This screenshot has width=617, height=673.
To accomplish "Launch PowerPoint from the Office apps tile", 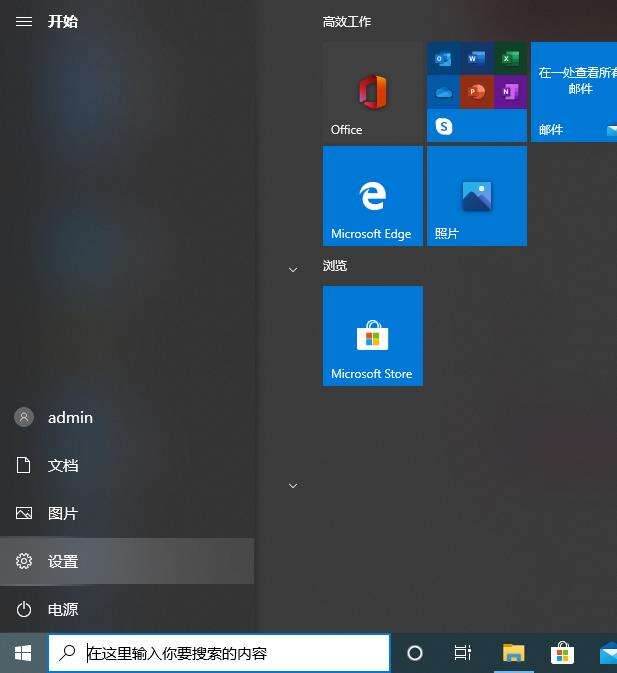I will (477, 92).
